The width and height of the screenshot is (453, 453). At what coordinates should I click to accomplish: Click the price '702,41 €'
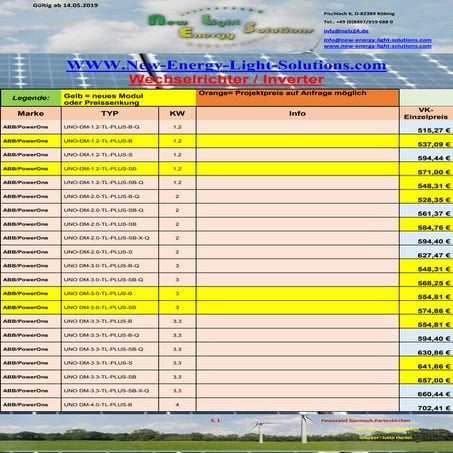(434, 408)
